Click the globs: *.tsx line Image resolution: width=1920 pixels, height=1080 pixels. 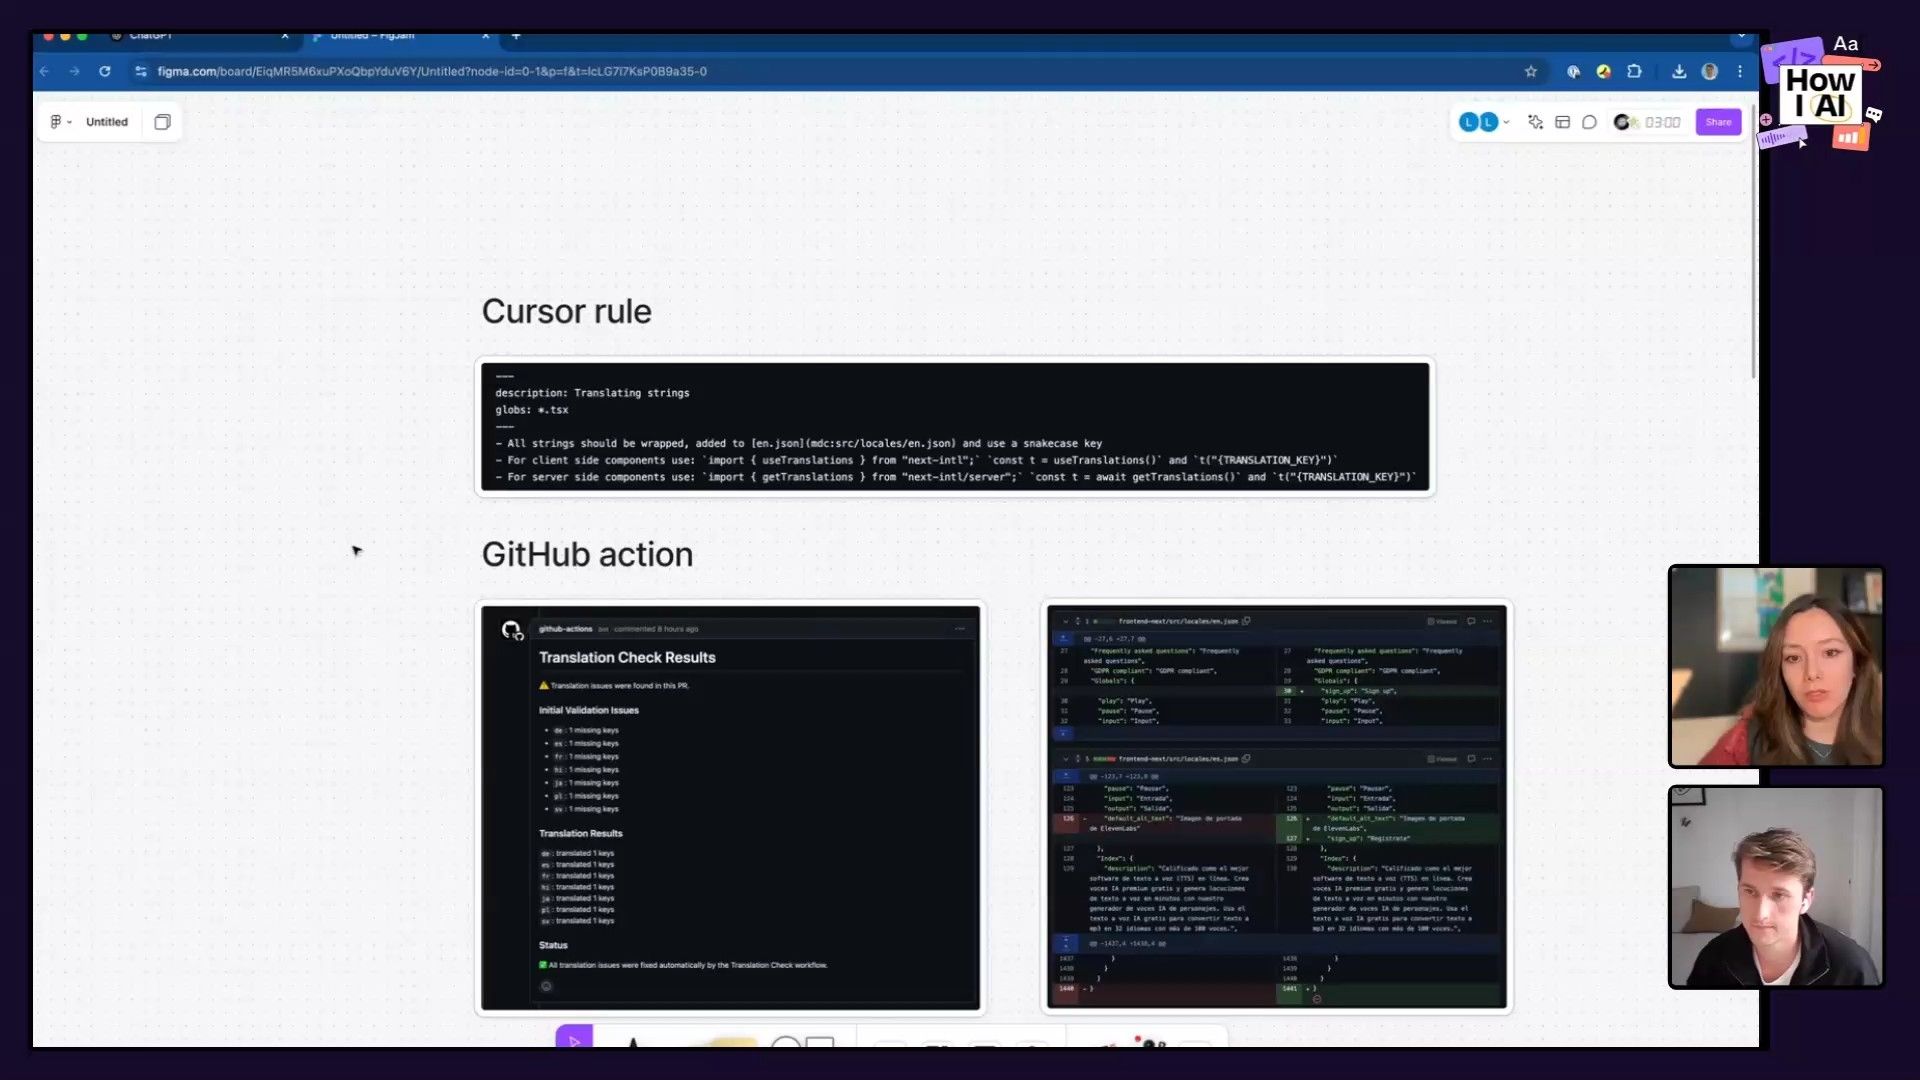click(531, 410)
